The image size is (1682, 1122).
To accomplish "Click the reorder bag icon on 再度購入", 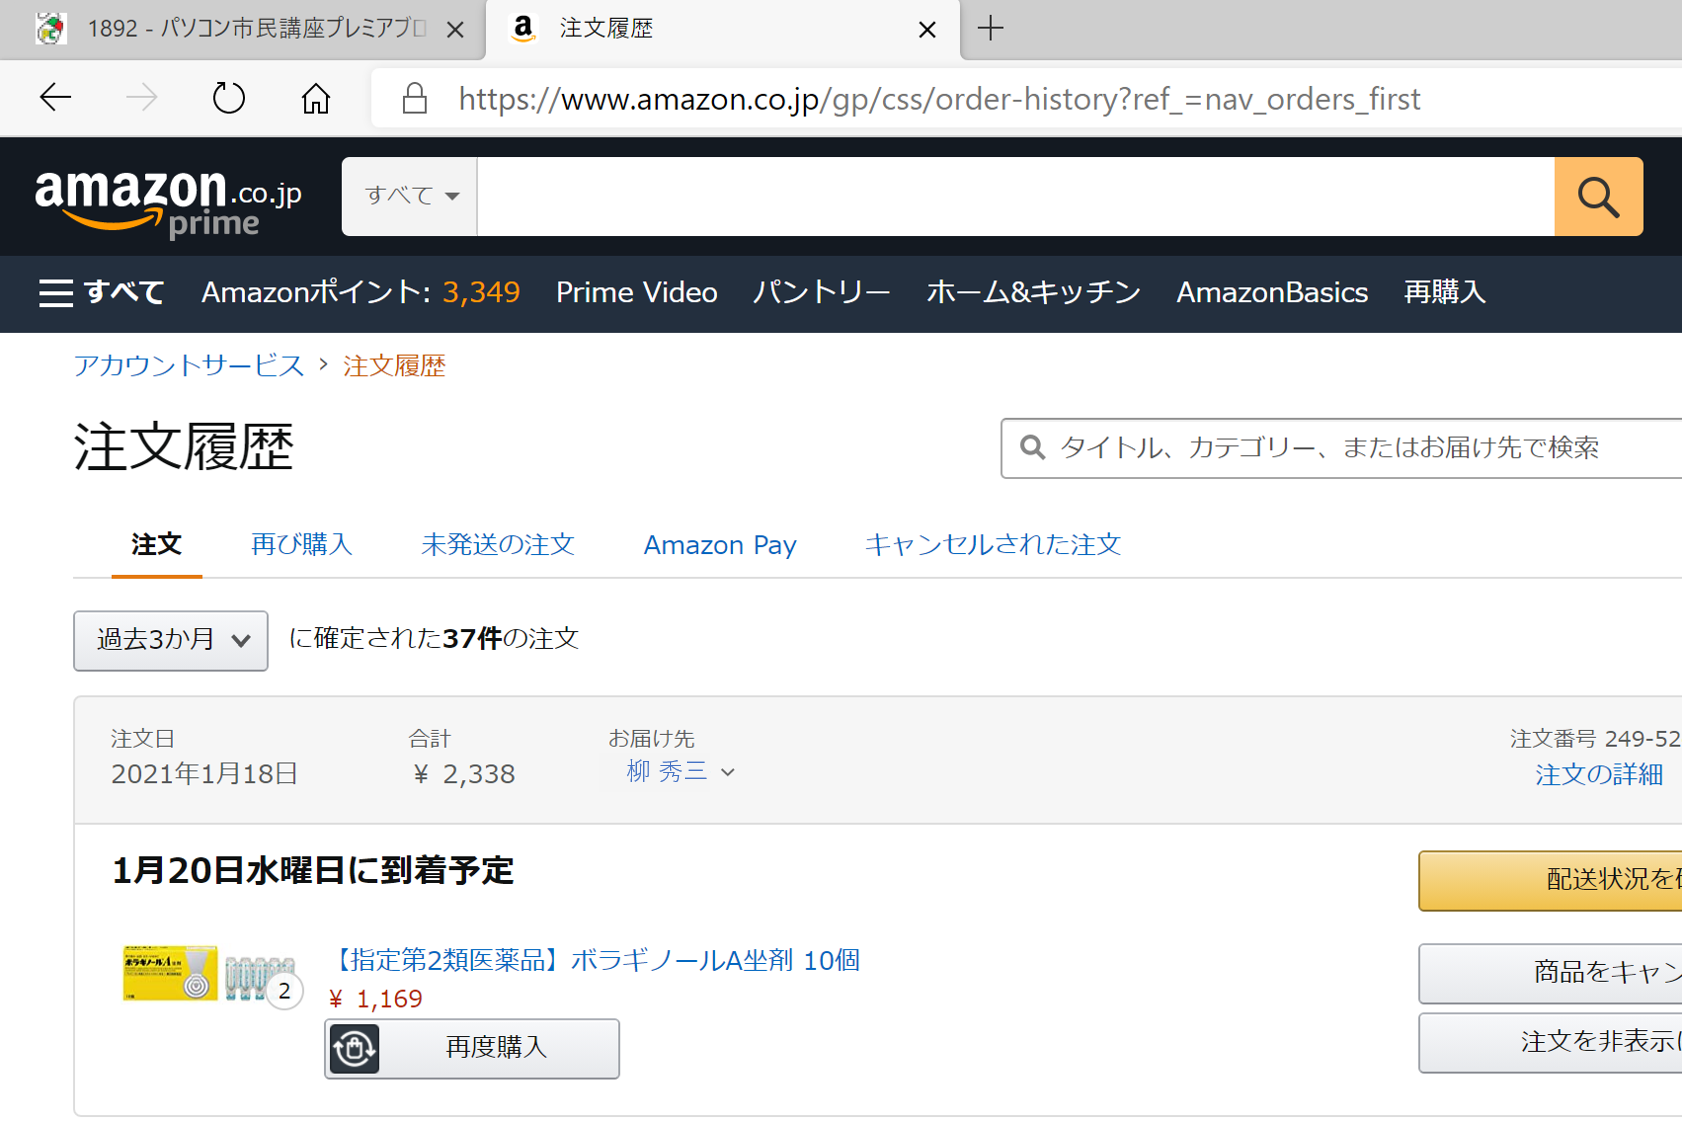I will pos(354,1048).
